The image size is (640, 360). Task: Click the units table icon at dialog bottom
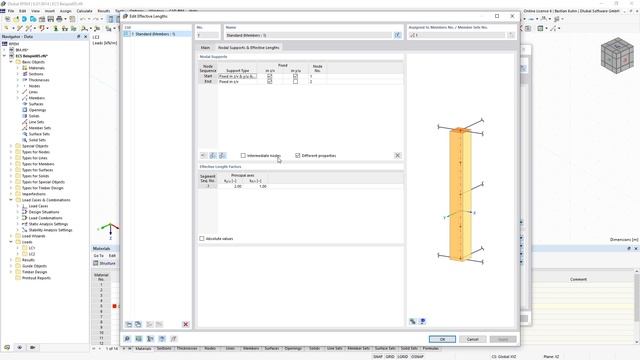tap(139, 339)
